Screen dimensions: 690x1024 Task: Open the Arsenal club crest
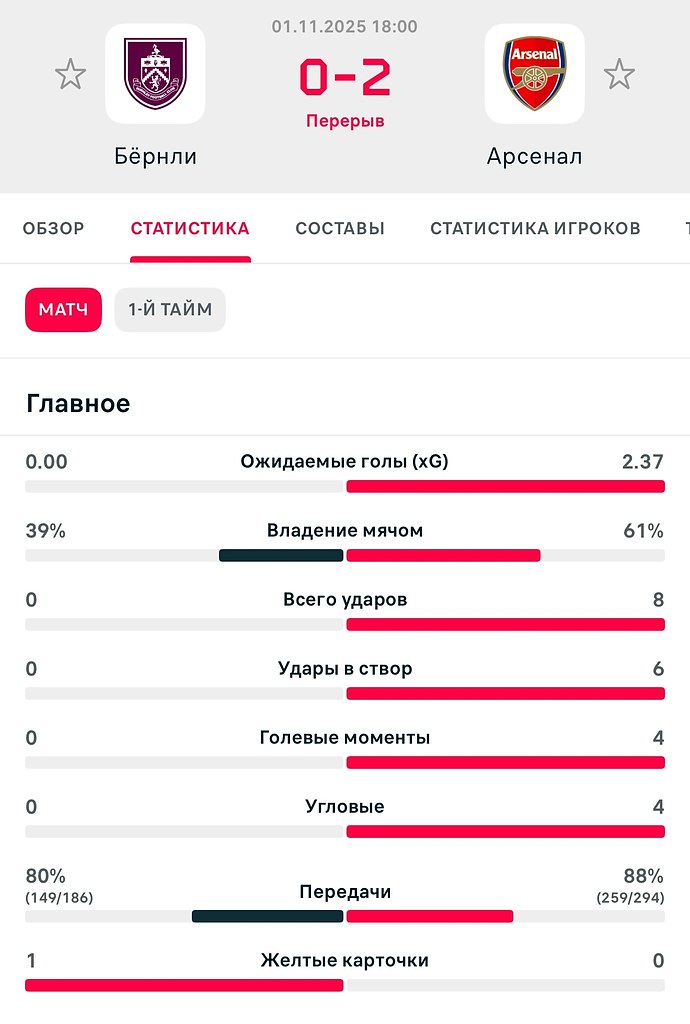[x=534, y=74]
